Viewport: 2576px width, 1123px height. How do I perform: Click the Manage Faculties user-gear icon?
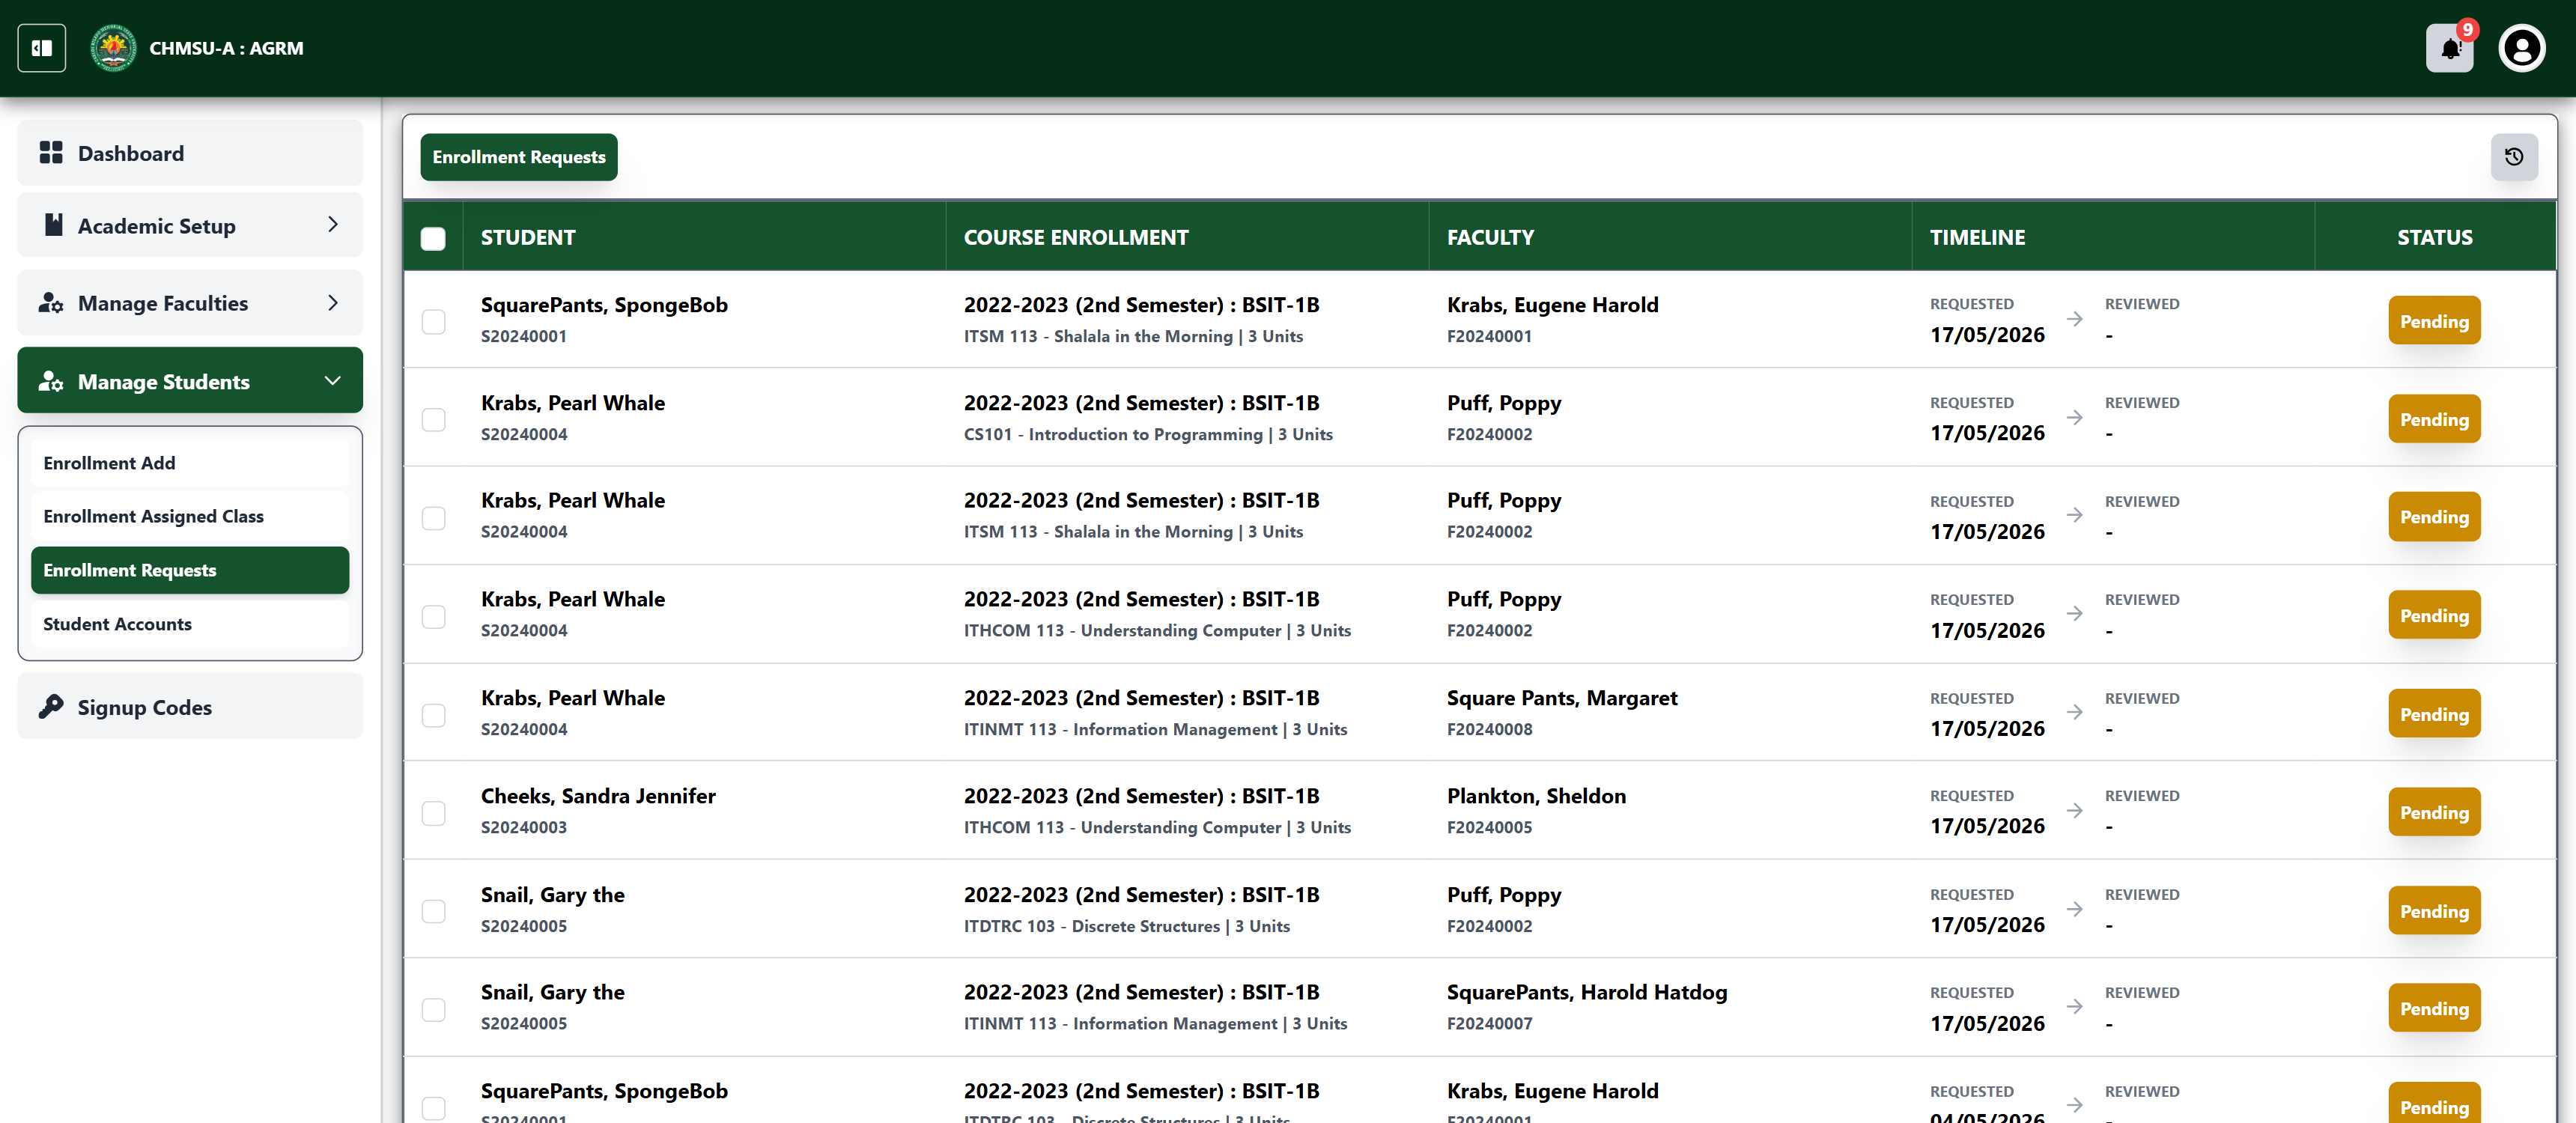tap(51, 303)
